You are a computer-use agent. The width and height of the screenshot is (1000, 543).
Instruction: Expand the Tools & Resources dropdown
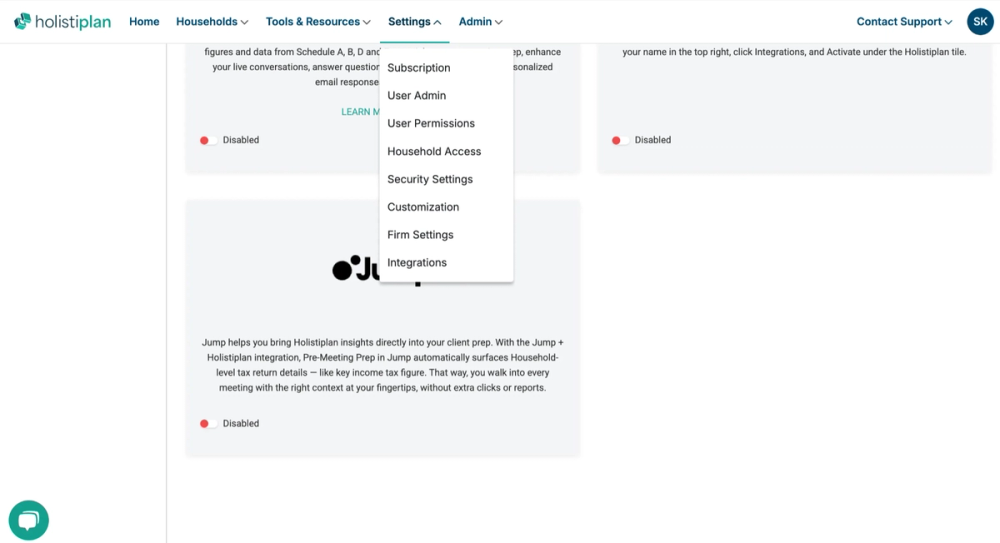(x=318, y=22)
